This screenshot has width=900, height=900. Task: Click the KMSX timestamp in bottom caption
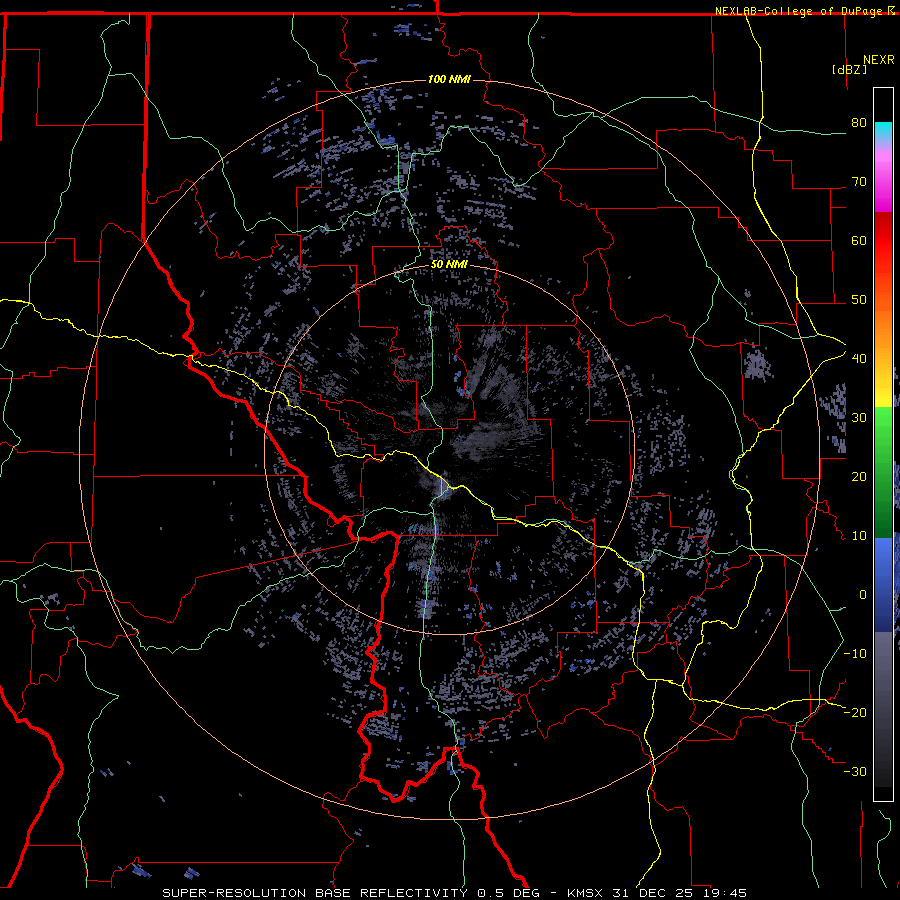[x=655, y=892]
